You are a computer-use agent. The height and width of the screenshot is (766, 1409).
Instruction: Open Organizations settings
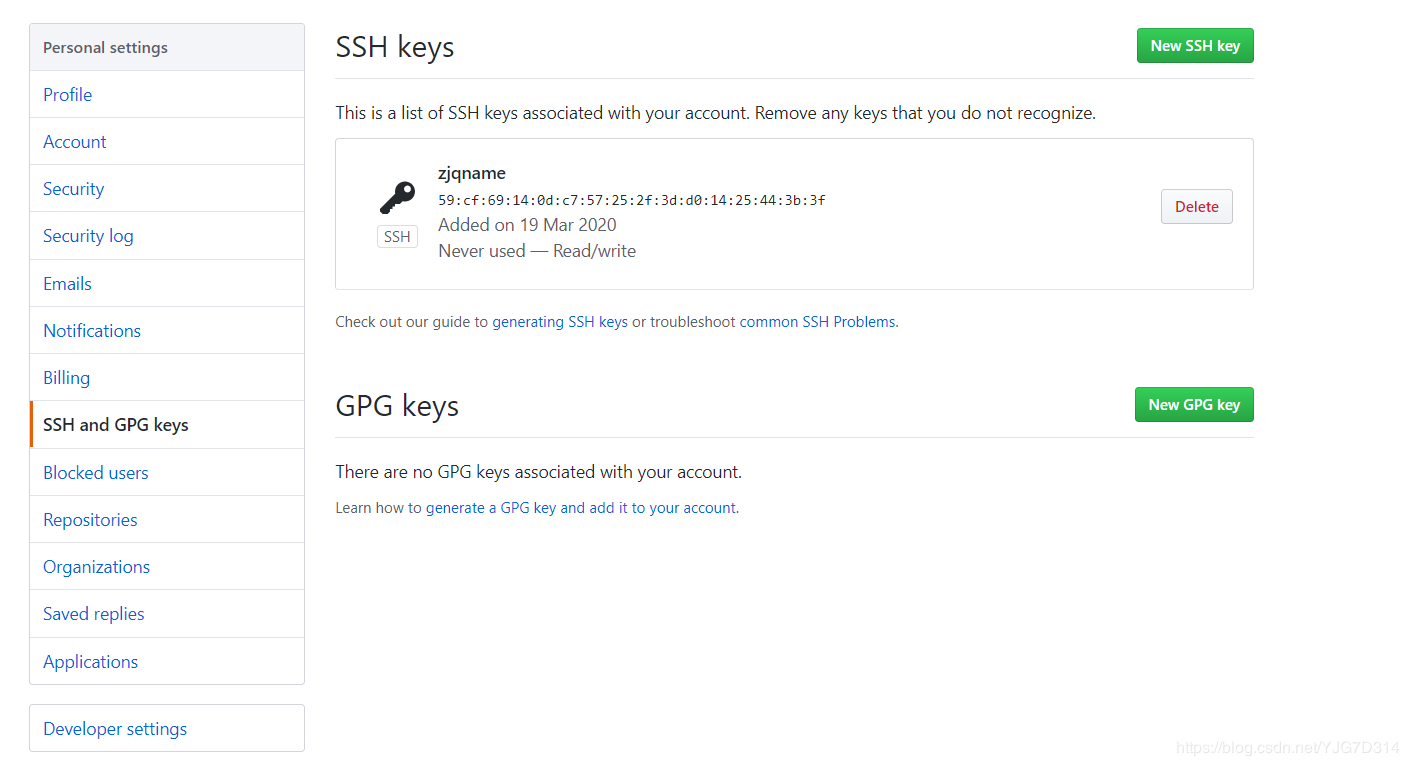(97, 567)
